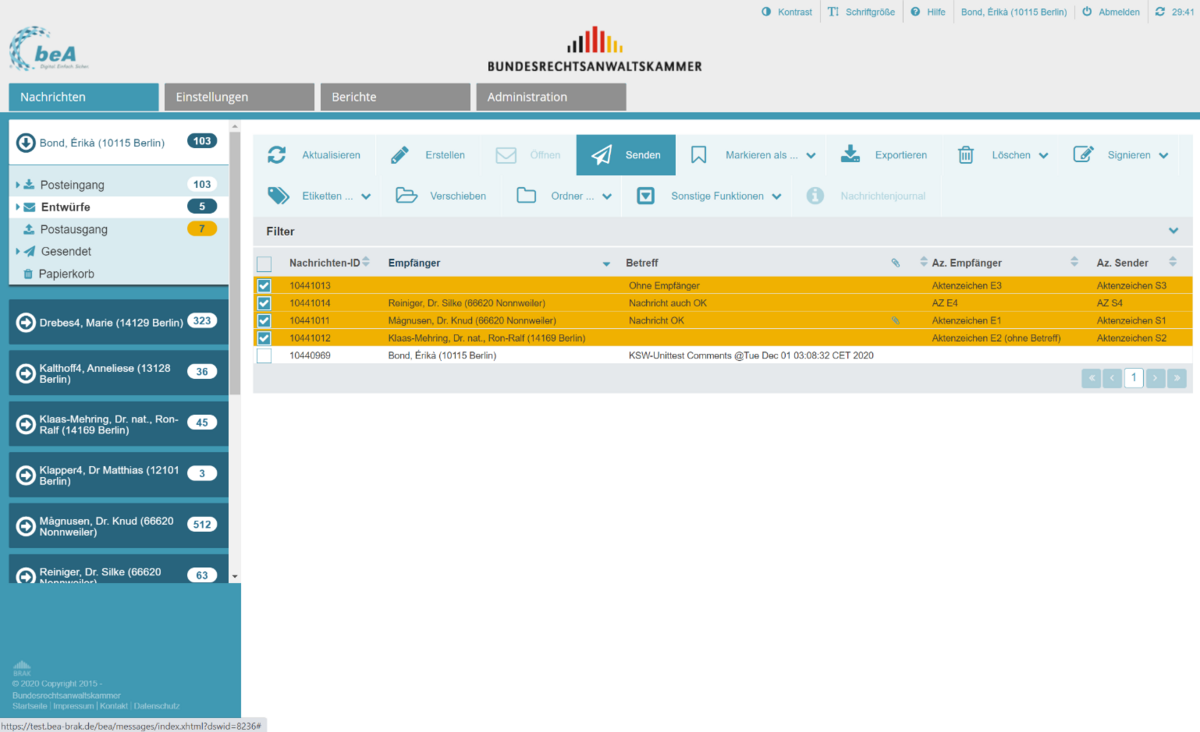
Task: Open Kalthoff4, Anneliese mailbox entry
Action: [x=119, y=374]
